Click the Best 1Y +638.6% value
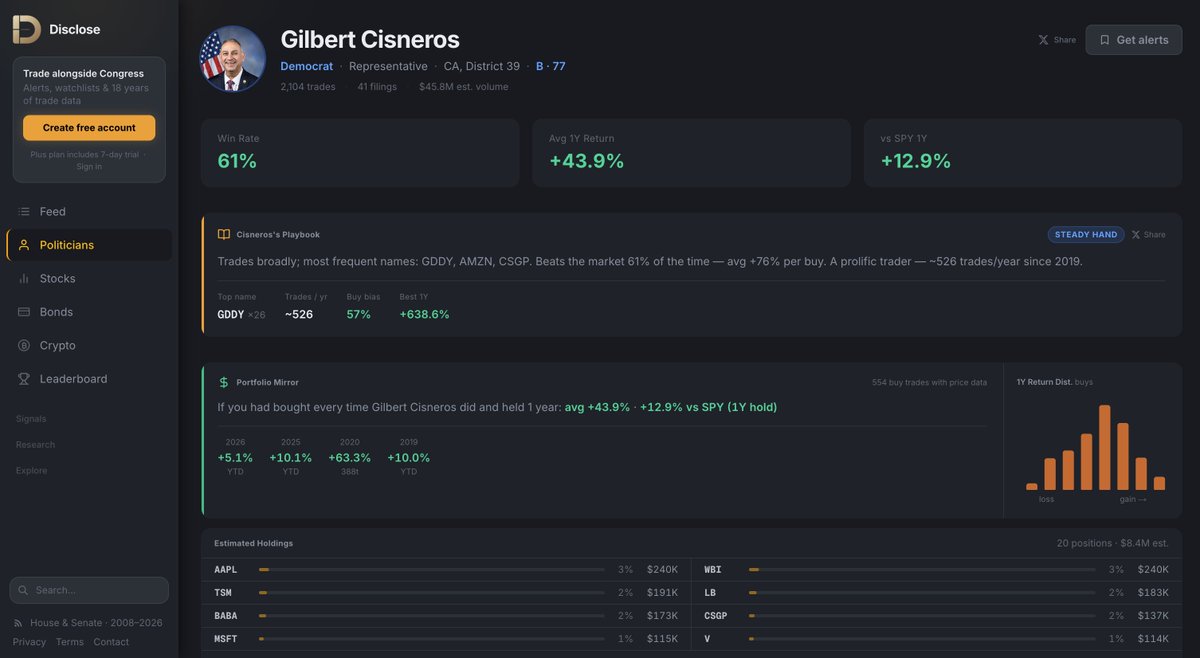This screenshot has height=658, width=1200. tap(424, 314)
